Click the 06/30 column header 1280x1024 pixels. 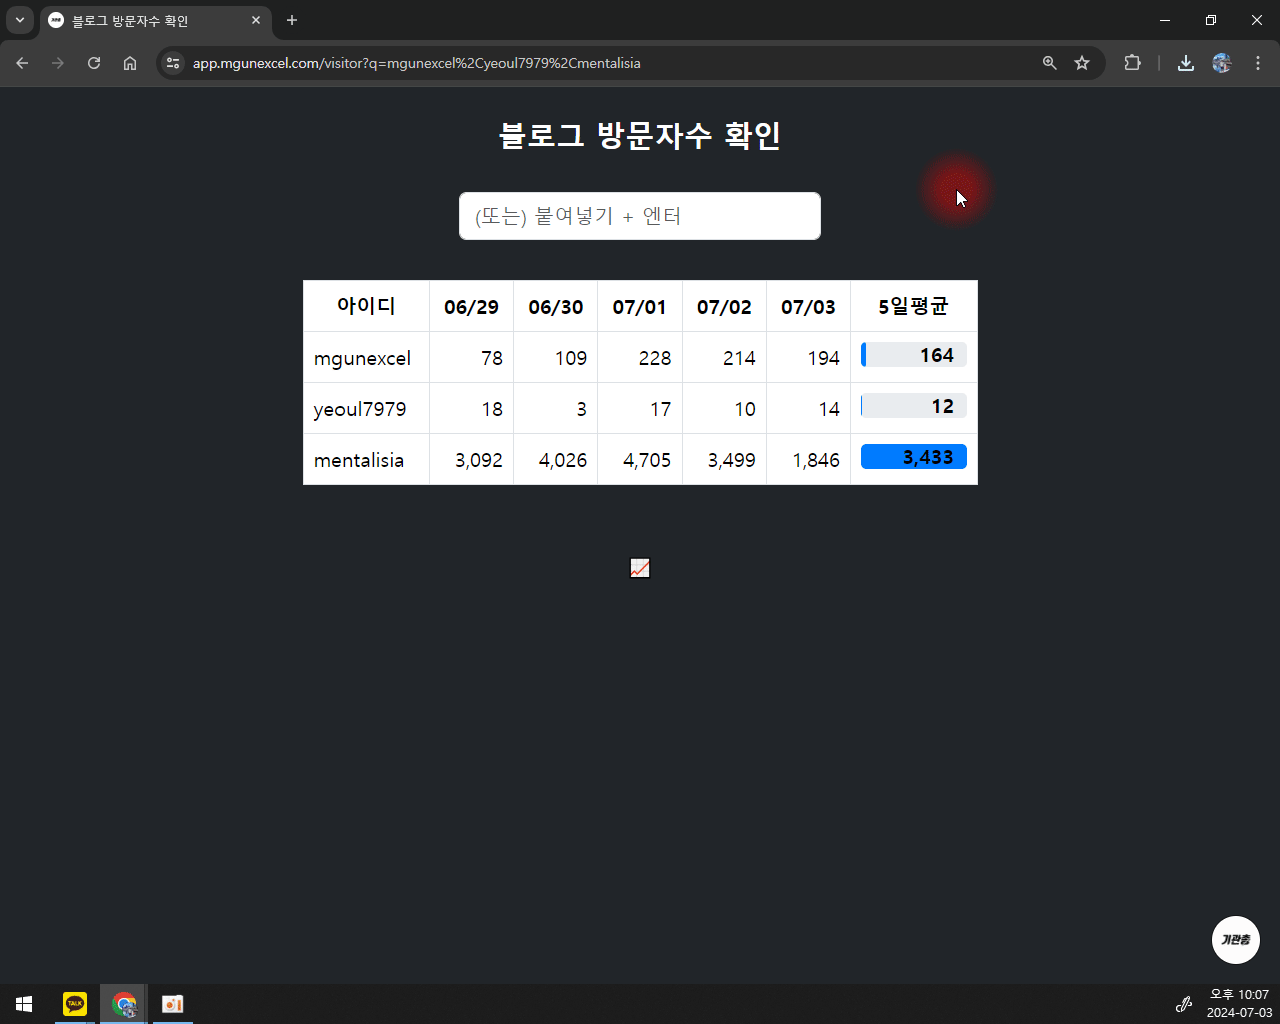555,306
